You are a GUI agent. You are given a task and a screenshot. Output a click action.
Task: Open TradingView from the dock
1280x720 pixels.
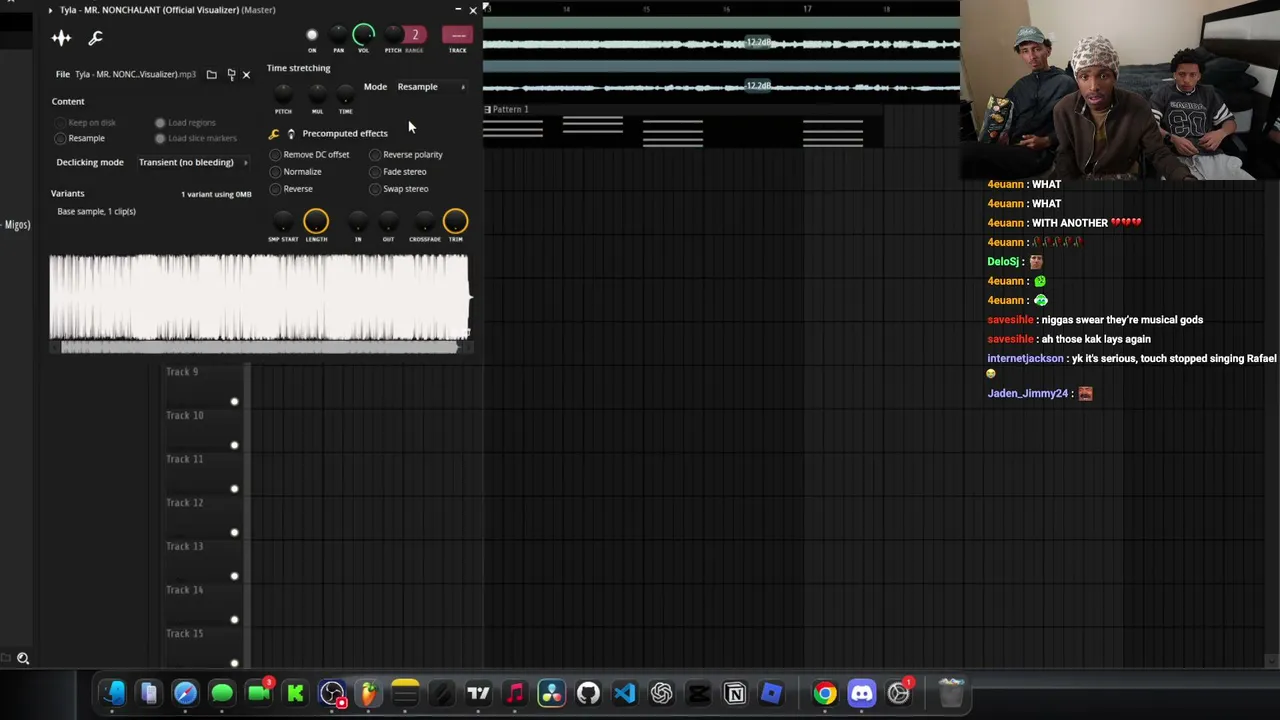coord(478,692)
